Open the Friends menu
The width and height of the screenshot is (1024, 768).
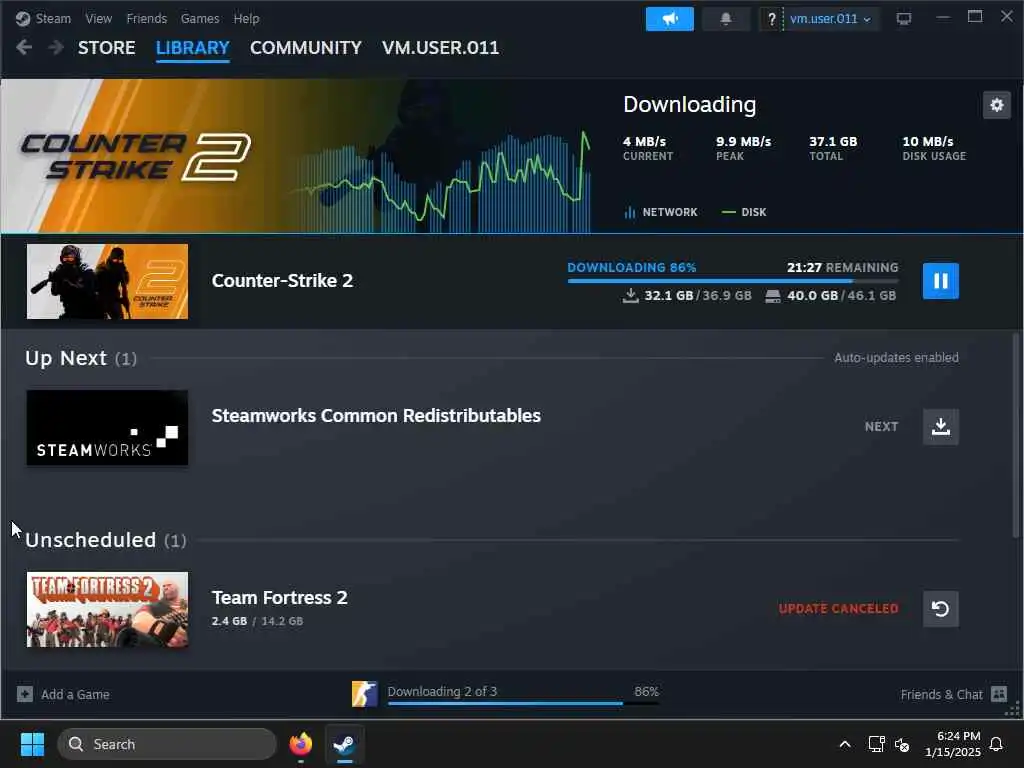(x=146, y=18)
